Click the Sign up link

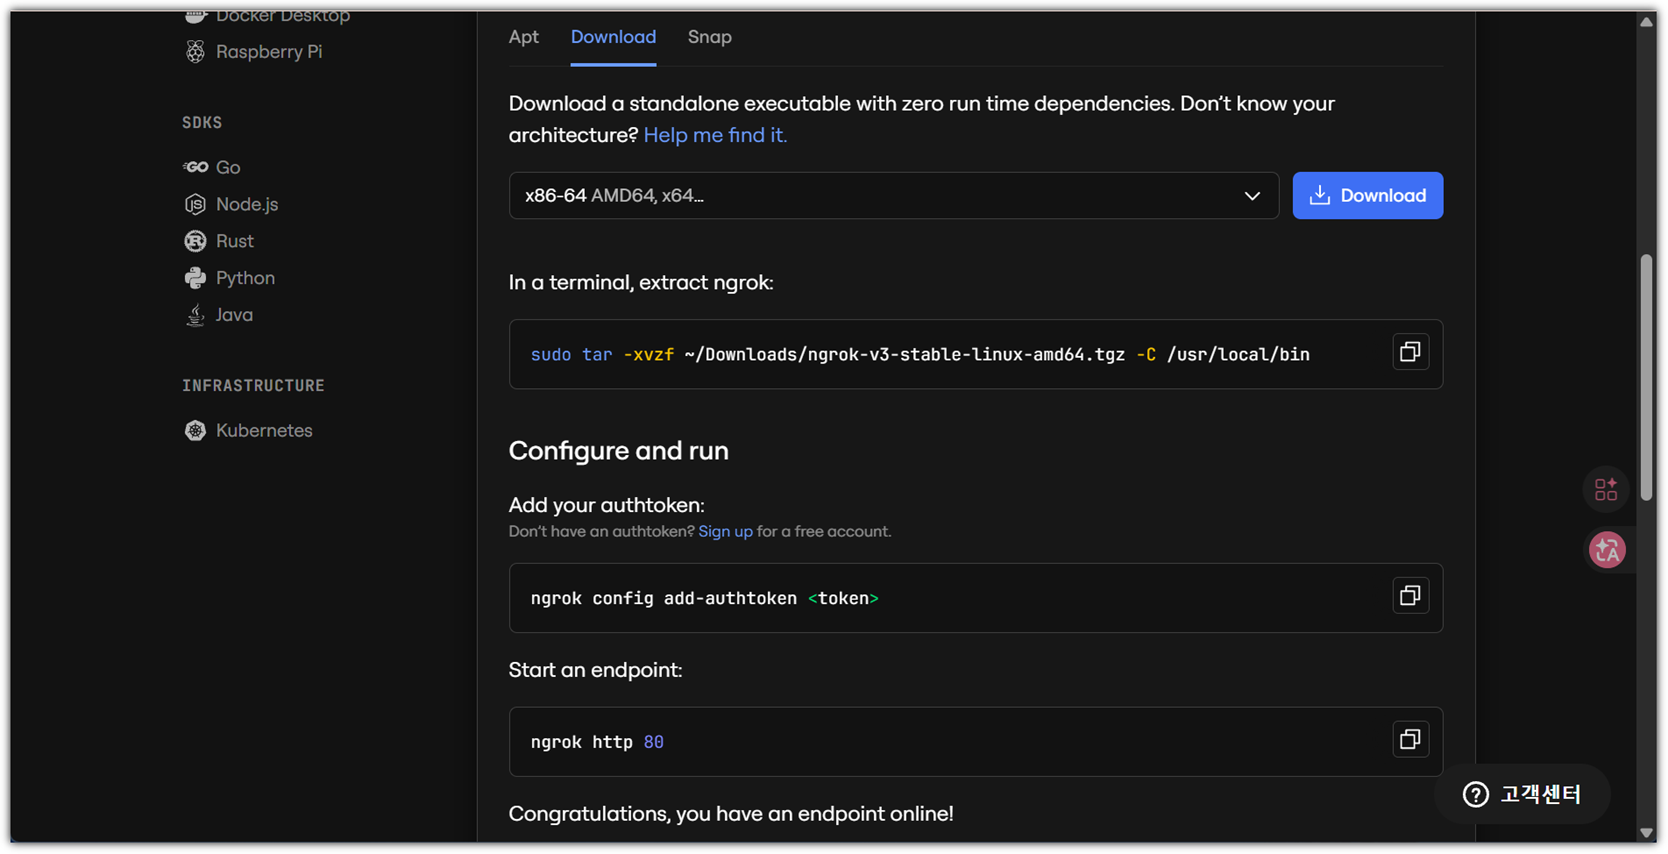(725, 532)
